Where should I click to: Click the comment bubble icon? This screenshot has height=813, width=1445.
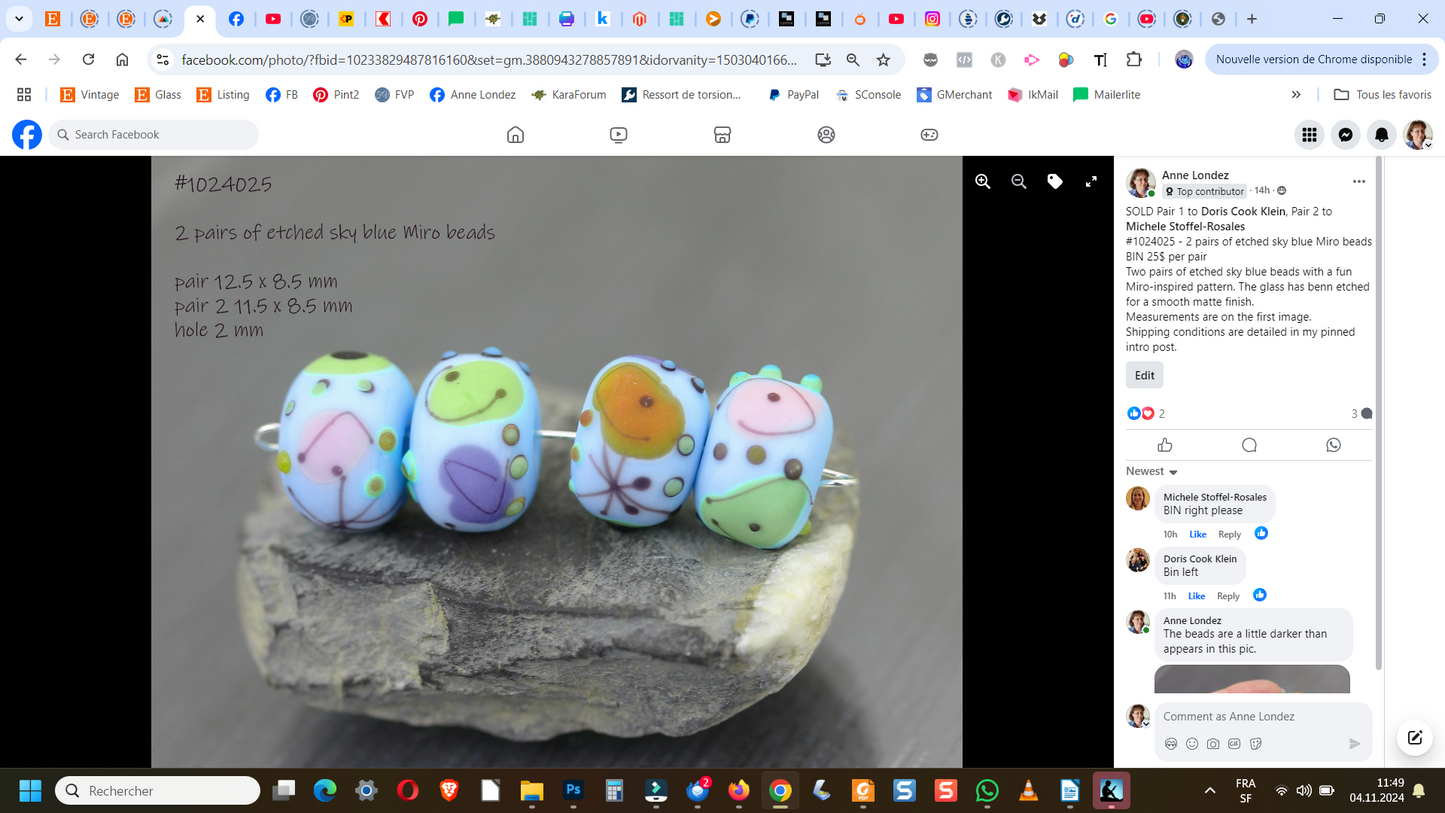(1249, 445)
